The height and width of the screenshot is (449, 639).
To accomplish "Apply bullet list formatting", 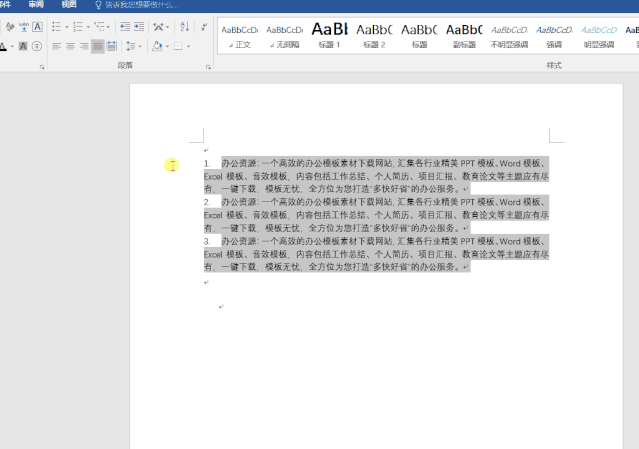I will click(56, 27).
